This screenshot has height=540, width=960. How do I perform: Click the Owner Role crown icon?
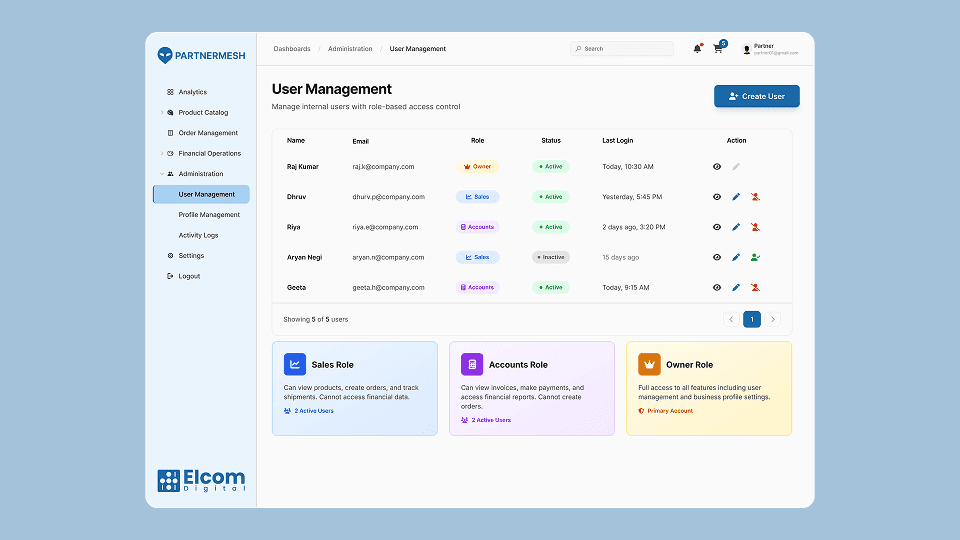pos(649,364)
